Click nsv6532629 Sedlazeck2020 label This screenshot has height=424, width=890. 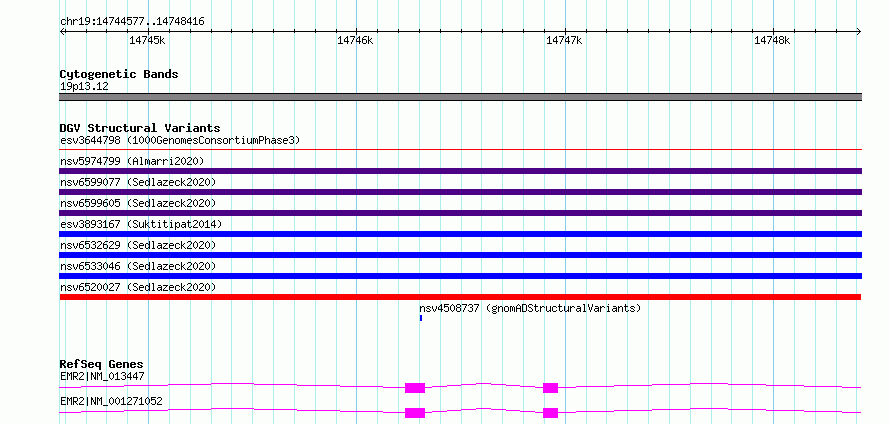click(x=138, y=245)
